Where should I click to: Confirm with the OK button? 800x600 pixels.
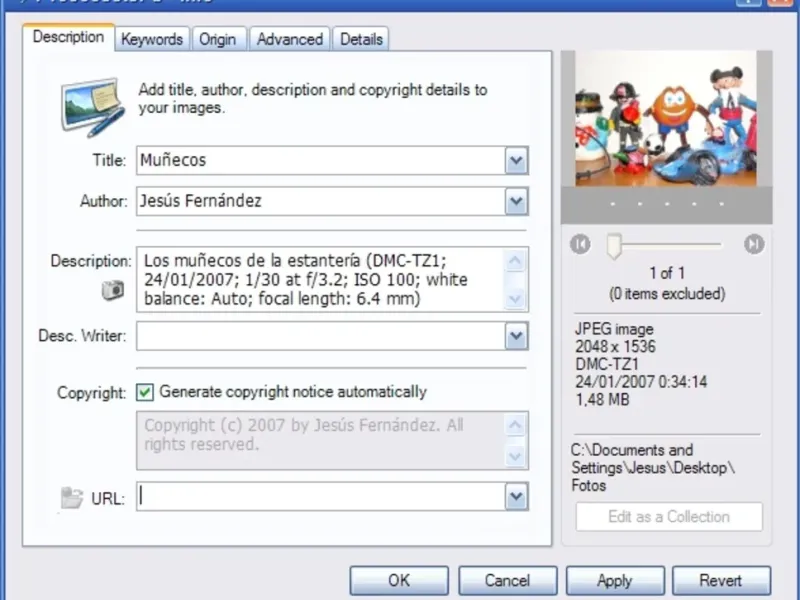[399, 581]
